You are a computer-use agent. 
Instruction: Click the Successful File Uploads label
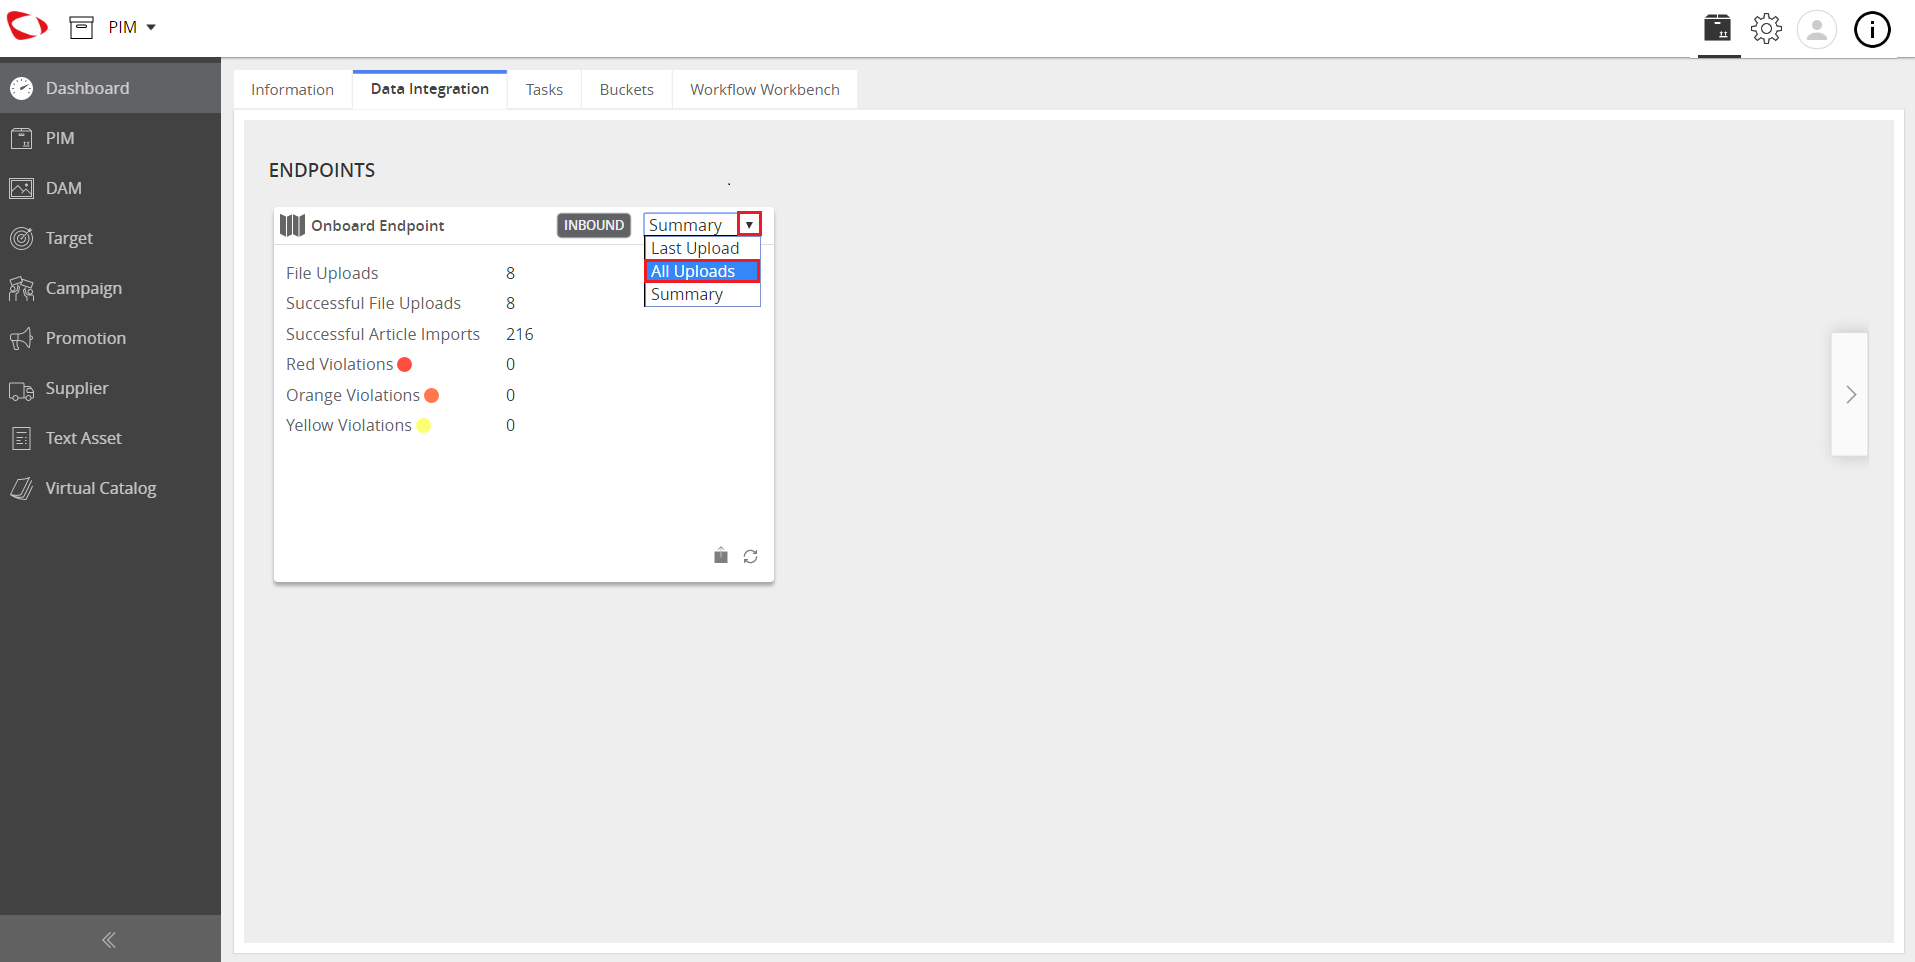coord(373,303)
